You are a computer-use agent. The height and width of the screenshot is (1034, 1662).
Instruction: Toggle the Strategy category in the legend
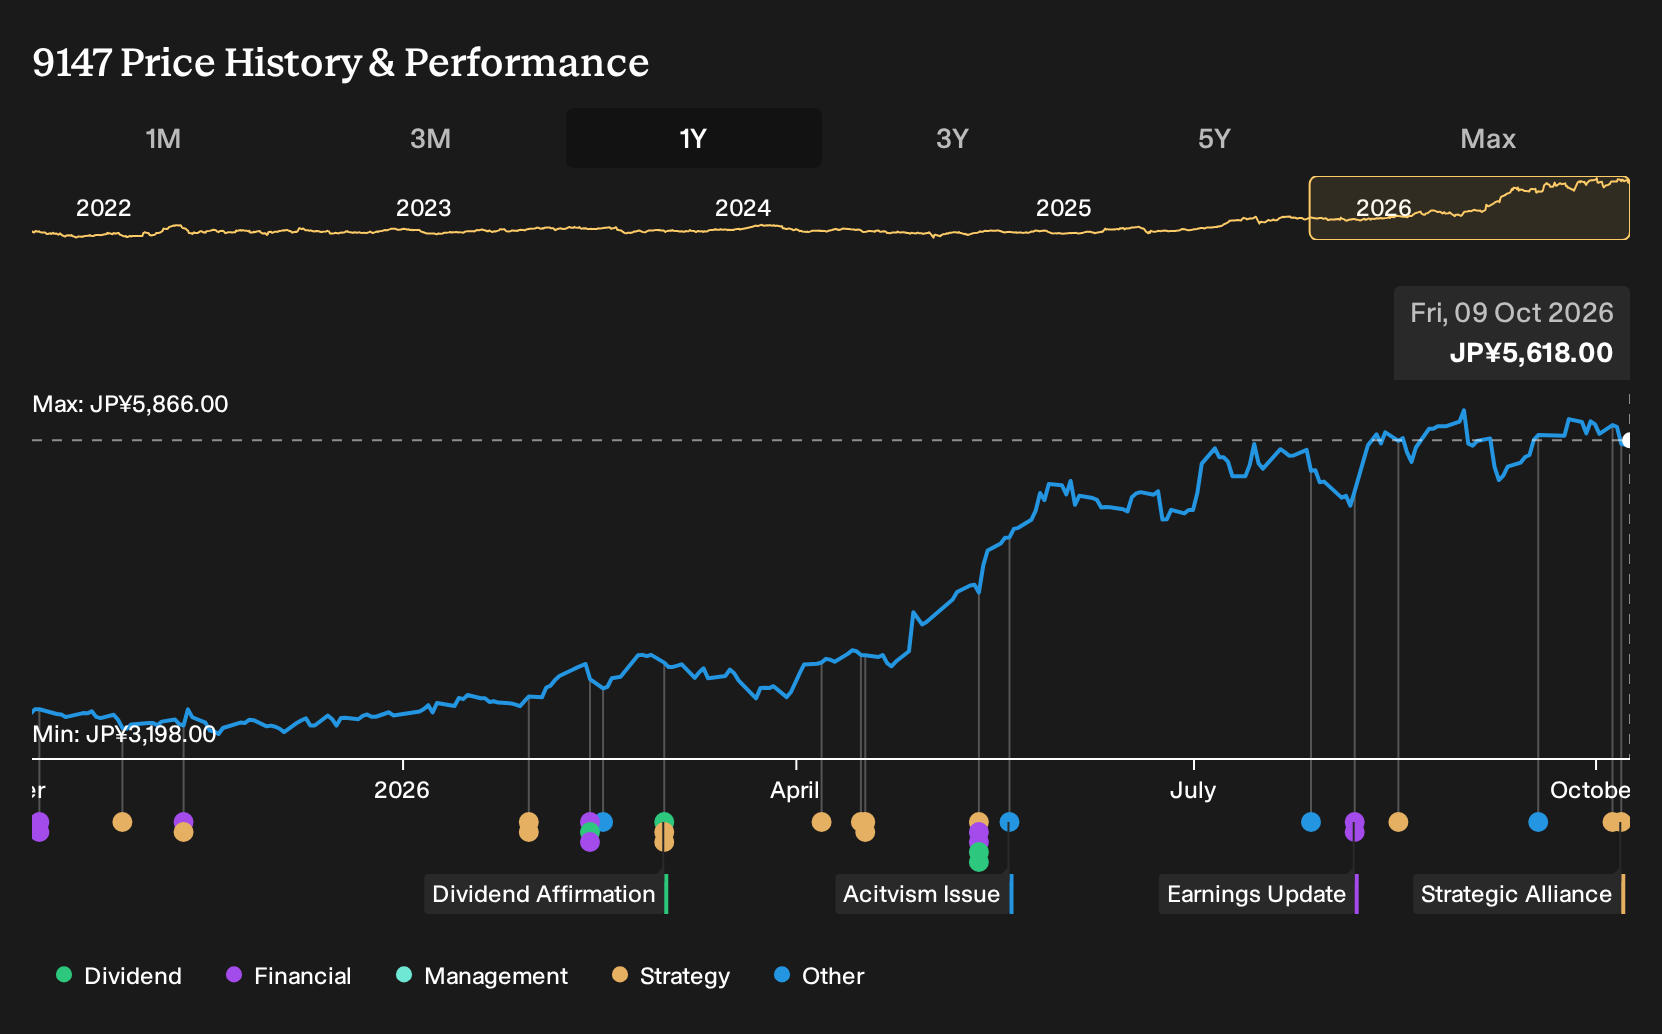coord(671,976)
